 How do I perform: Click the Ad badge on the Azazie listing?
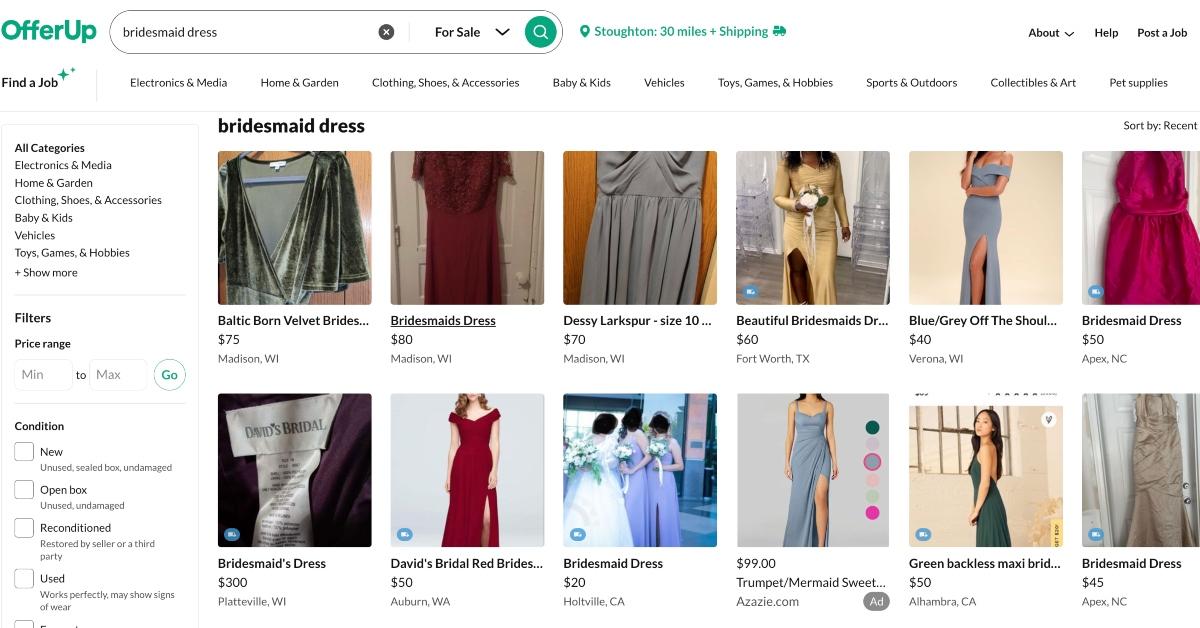point(876,601)
